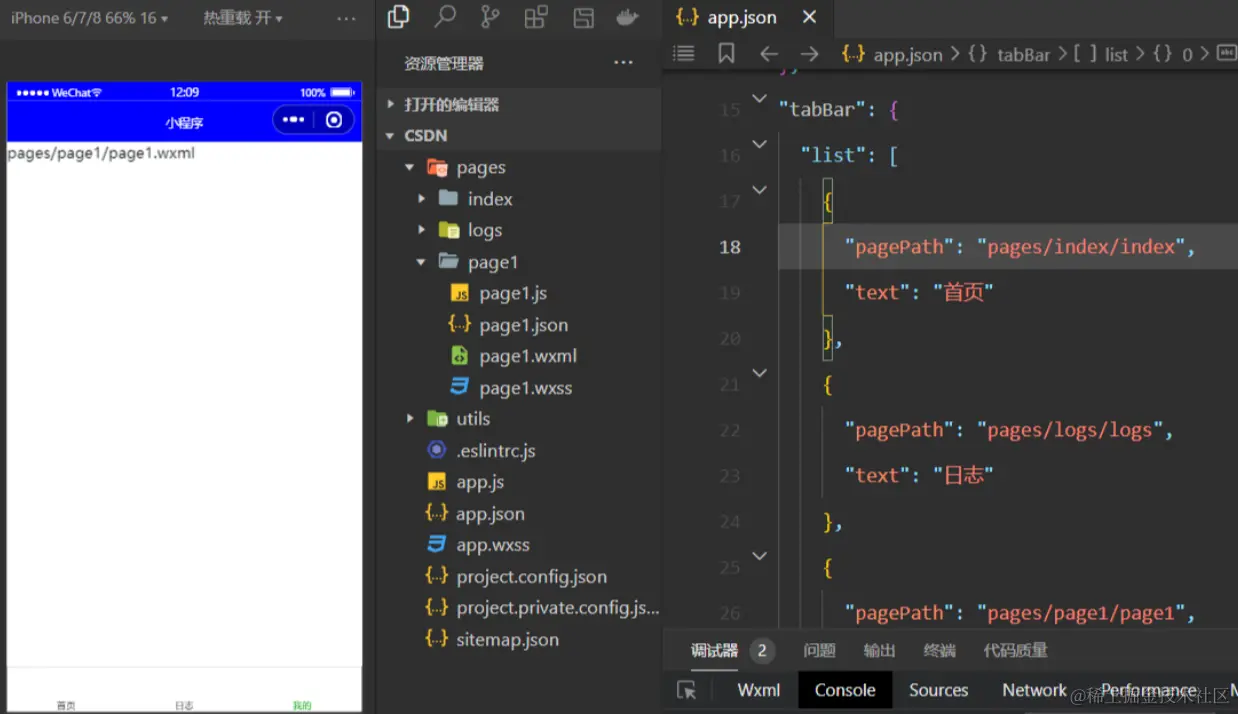
Task: Go back with the left arrow
Action: 768,54
